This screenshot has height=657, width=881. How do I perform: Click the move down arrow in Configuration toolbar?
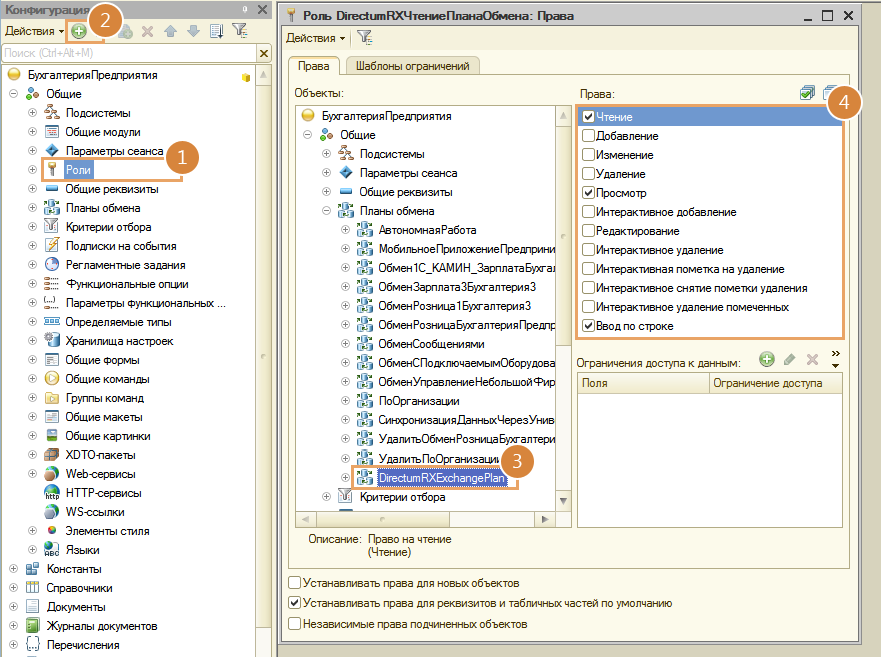[193, 31]
